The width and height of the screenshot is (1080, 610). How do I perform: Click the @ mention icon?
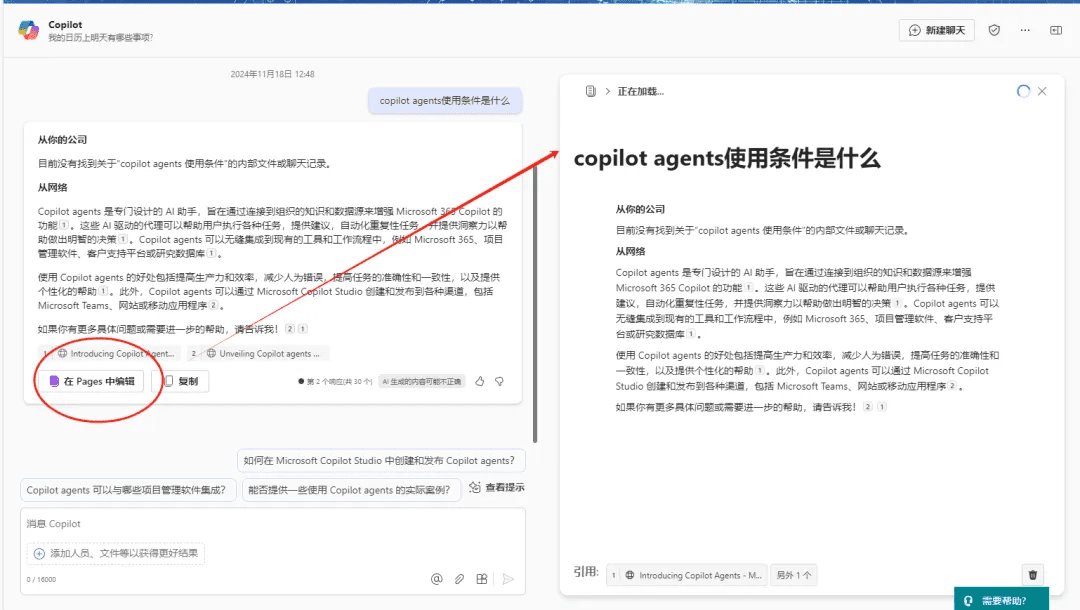tap(437, 579)
